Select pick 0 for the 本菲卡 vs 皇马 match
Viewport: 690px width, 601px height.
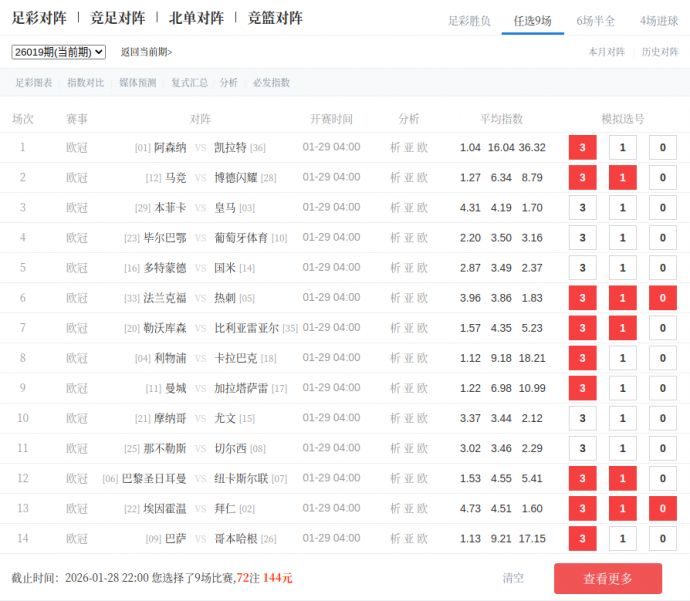662,208
